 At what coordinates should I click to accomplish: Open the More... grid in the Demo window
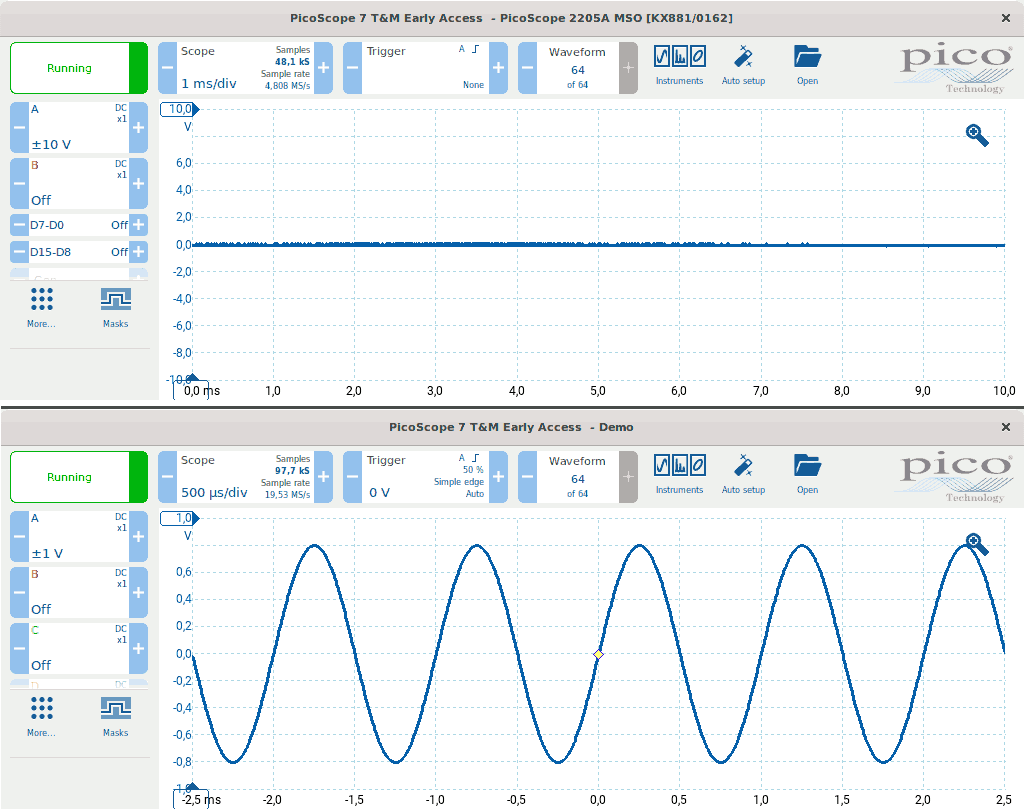point(41,716)
